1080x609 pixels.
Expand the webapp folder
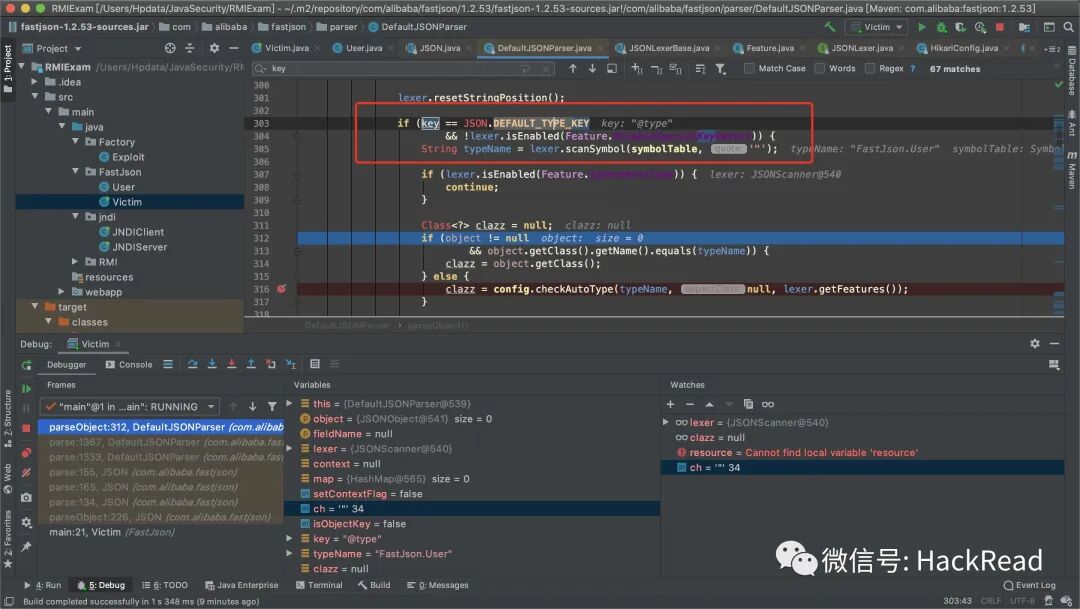coord(62,292)
